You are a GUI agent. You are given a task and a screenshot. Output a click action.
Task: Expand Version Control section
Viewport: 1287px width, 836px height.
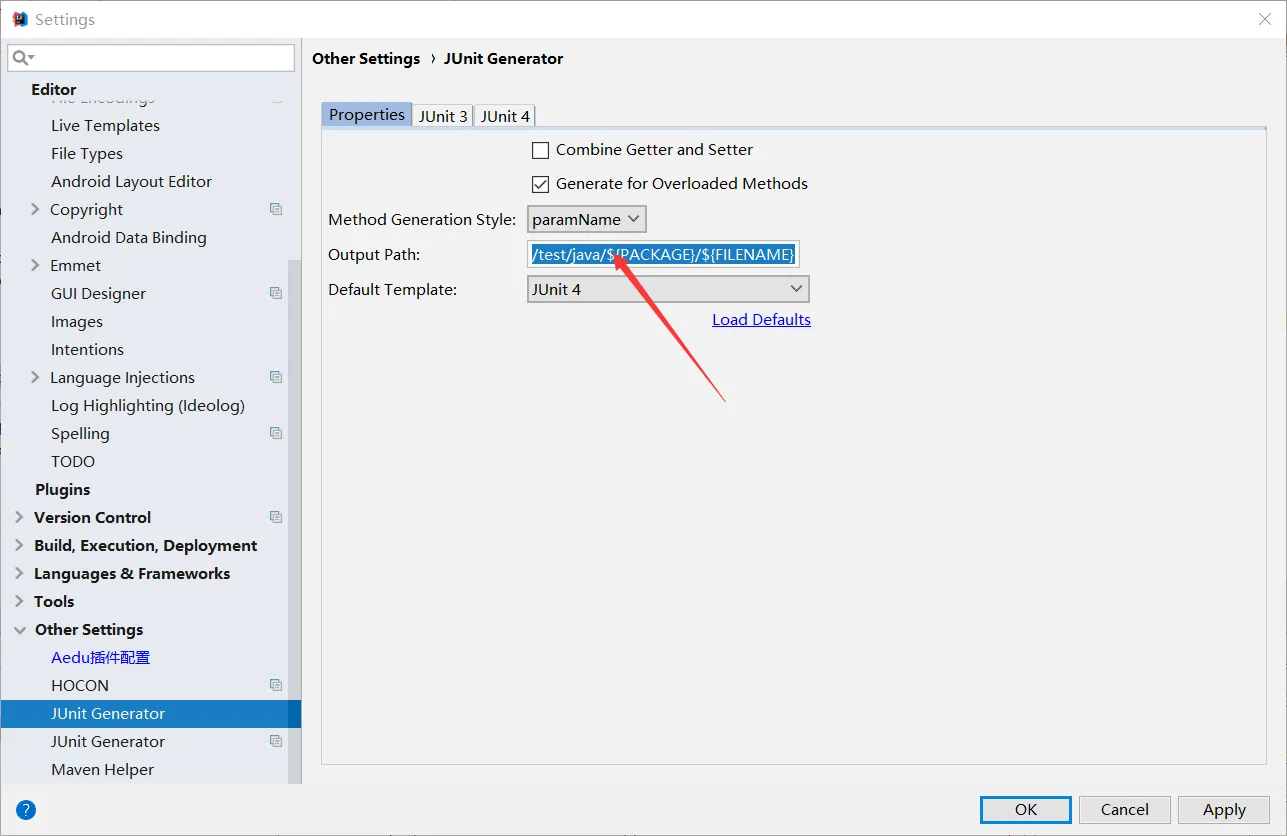(19, 517)
